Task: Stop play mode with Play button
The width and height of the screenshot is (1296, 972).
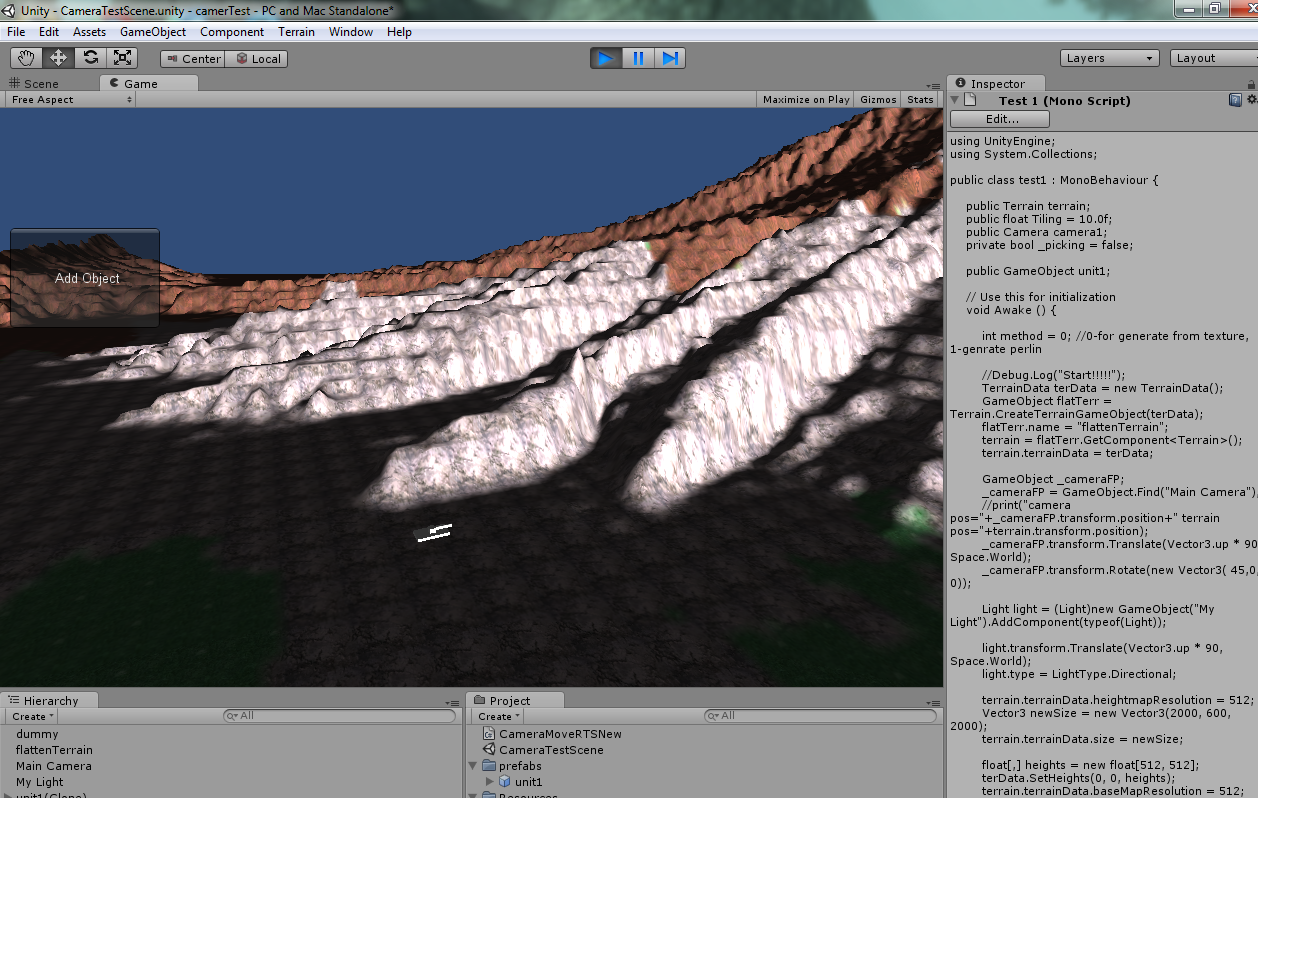Action: click(605, 58)
